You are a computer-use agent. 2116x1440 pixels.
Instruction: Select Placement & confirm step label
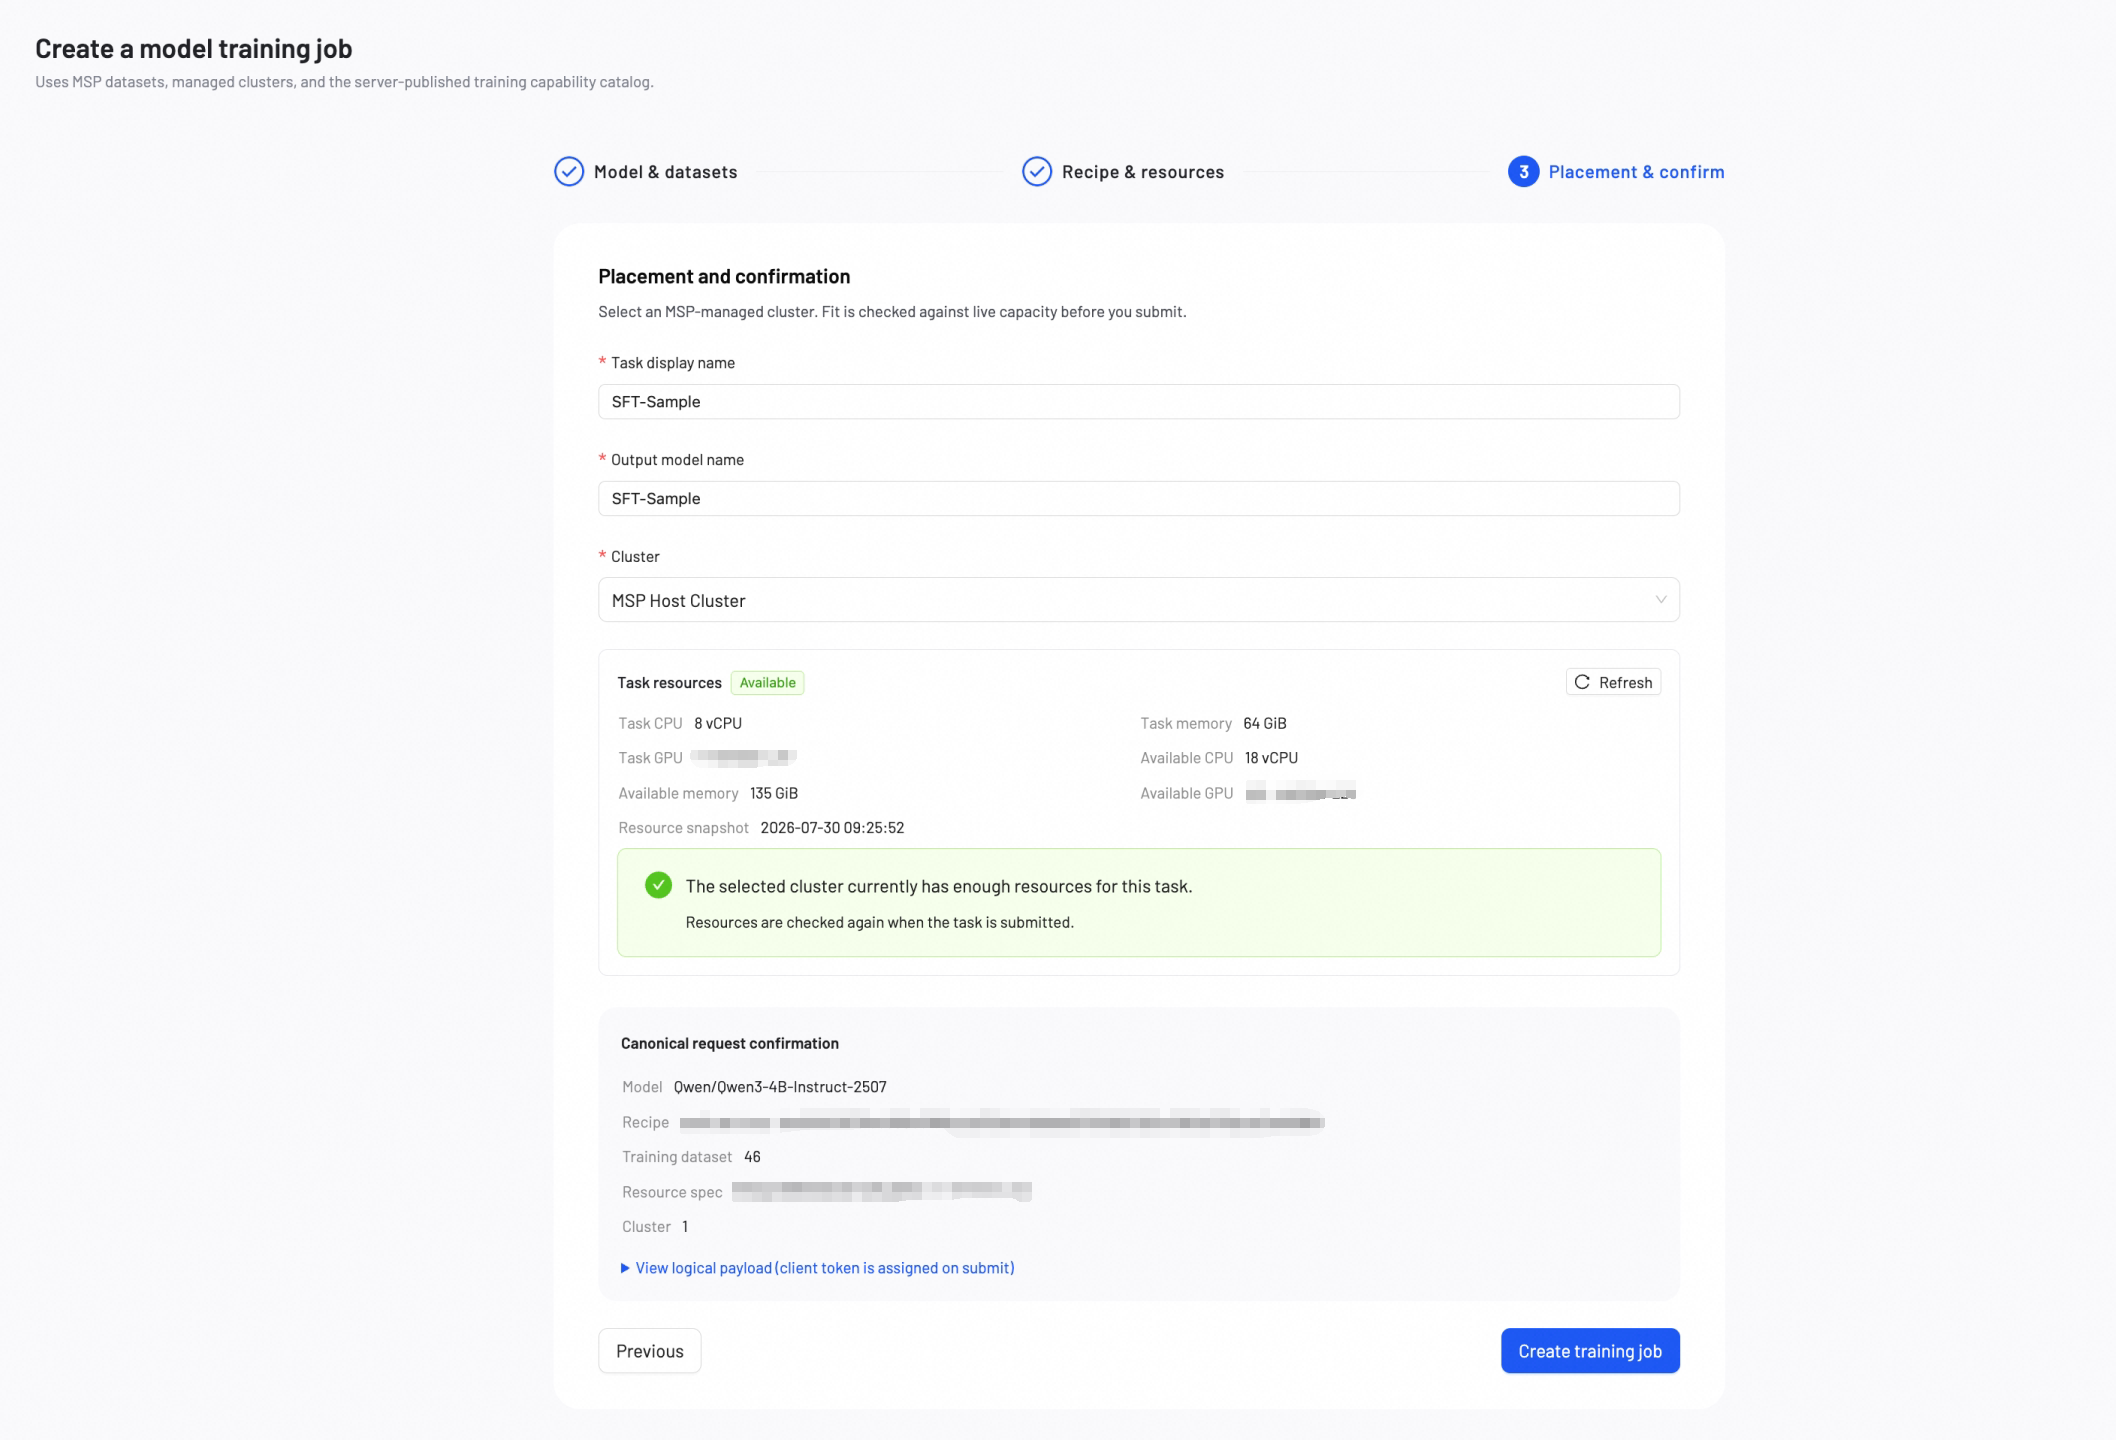tap(1636, 172)
